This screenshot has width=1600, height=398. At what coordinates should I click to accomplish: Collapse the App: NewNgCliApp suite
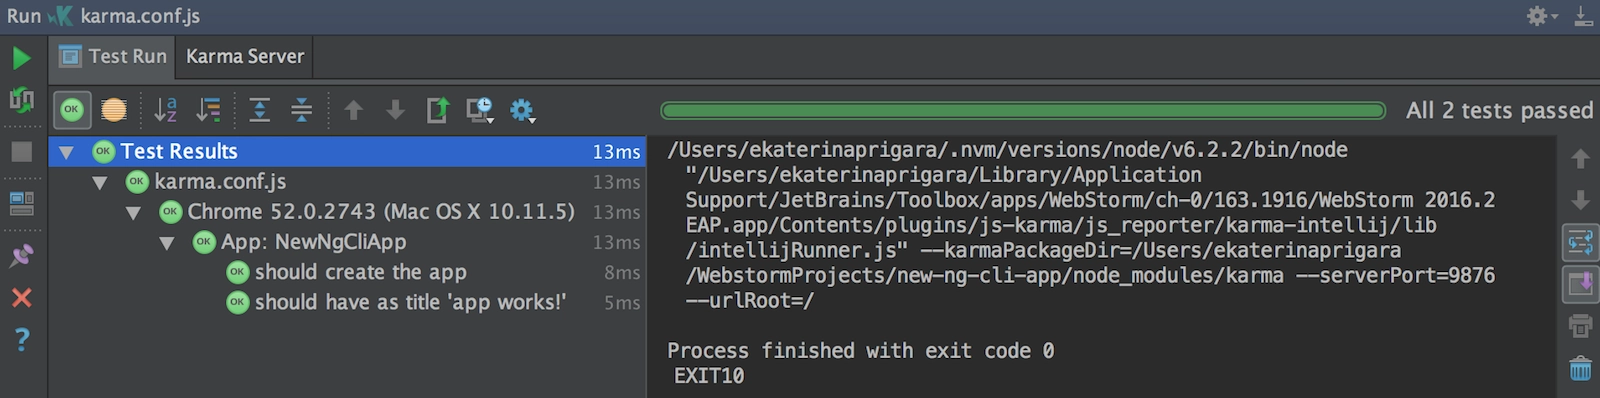pos(167,243)
